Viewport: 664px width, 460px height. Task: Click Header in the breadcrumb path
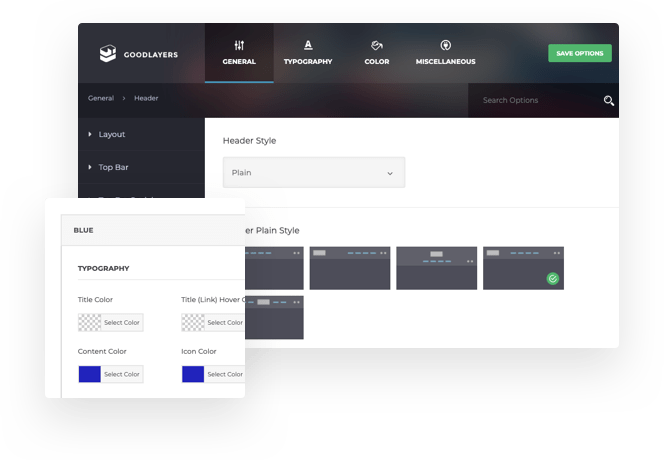146,98
